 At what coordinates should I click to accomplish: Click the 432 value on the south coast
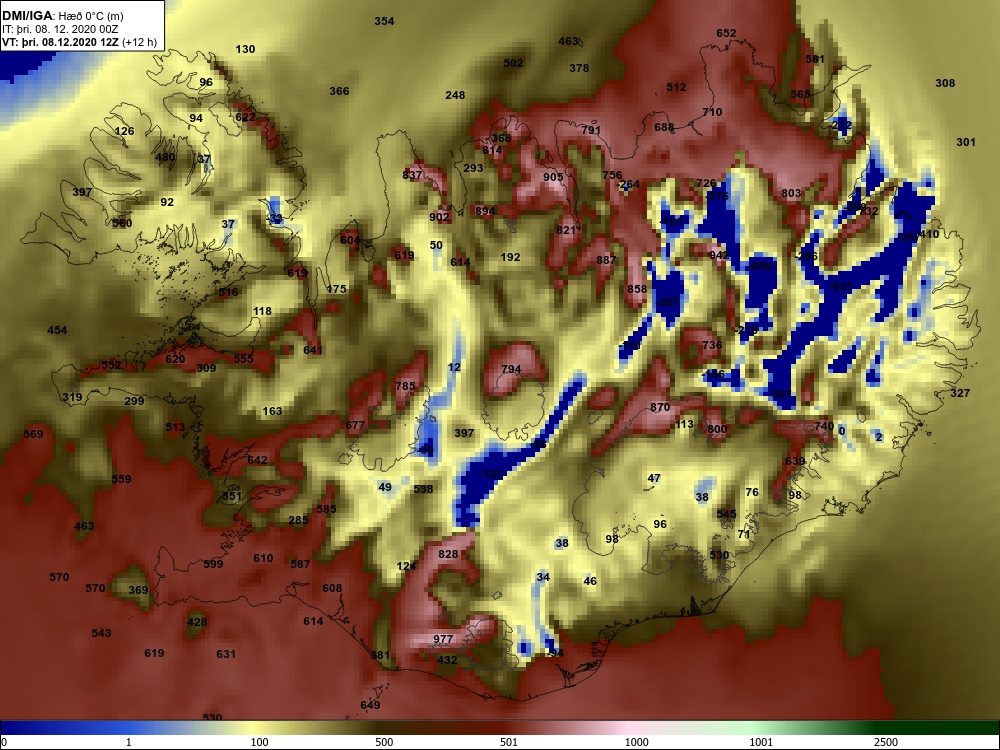pyautogui.click(x=447, y=660)
